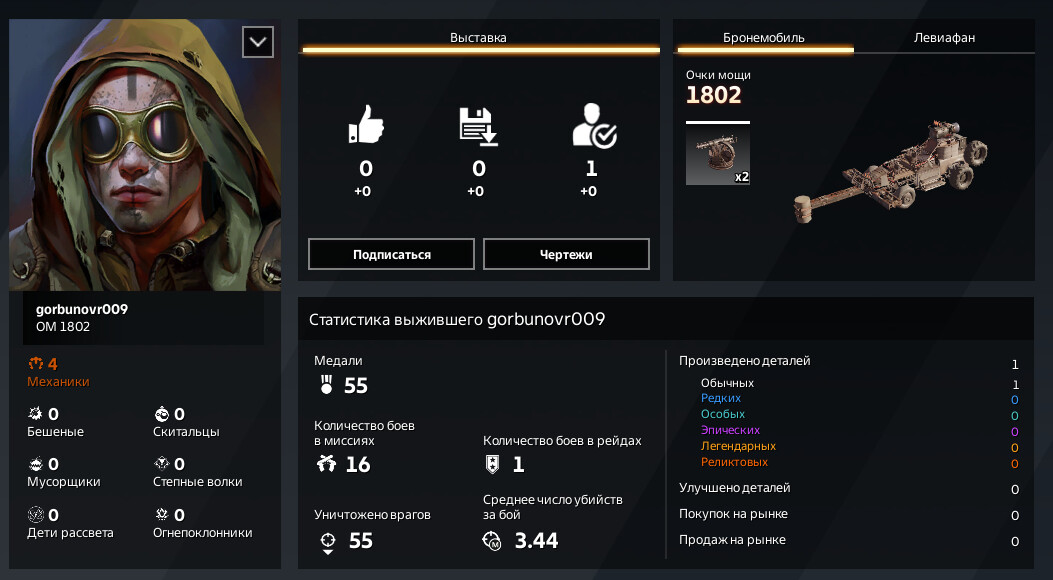Select the Бронемобиль tab
1053x580 pixels.
coord(764,38)
